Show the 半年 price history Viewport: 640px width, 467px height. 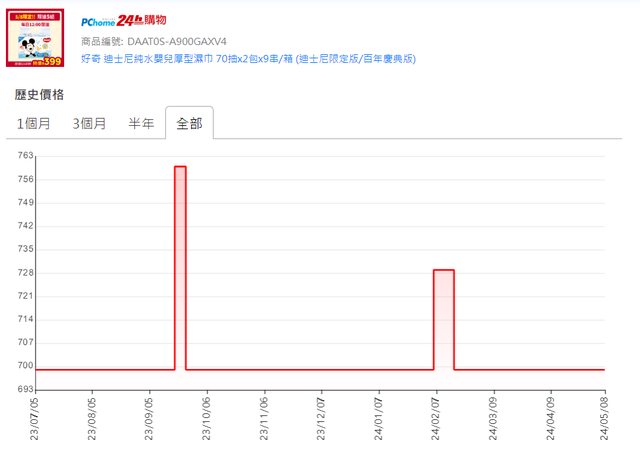[141, 124]
